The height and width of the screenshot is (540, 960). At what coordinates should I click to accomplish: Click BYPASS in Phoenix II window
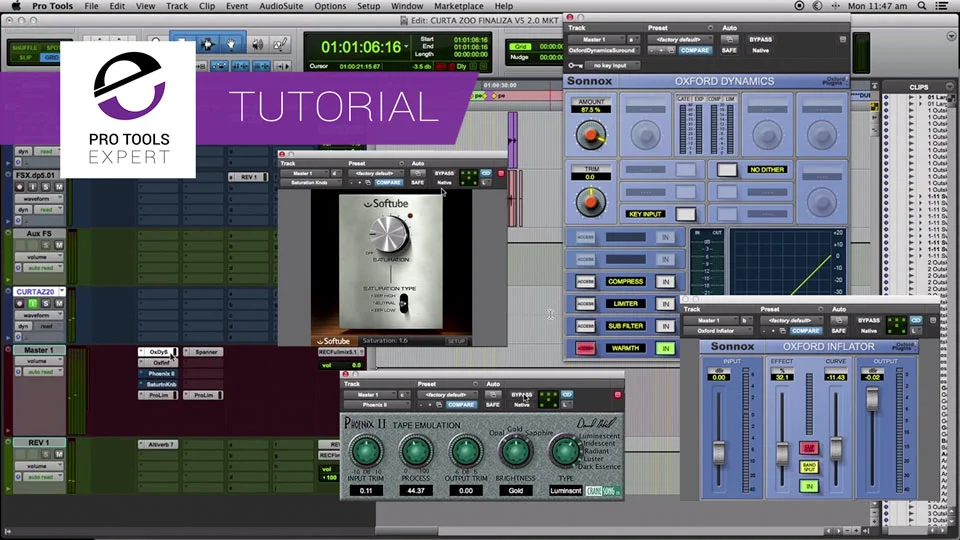522,395
